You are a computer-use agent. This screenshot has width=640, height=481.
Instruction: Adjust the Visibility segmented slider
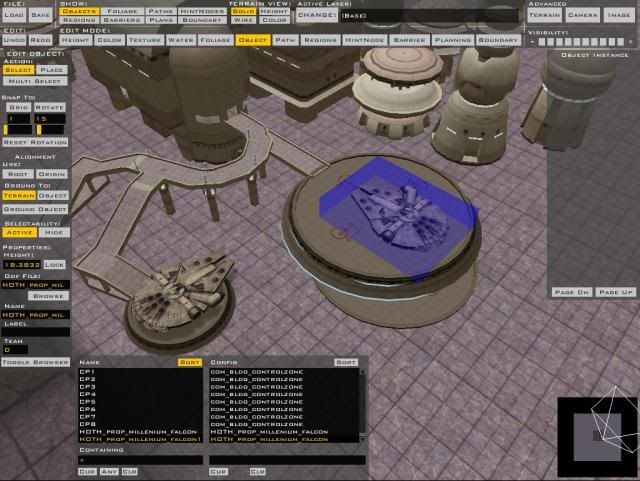click(x=581, y=42)
